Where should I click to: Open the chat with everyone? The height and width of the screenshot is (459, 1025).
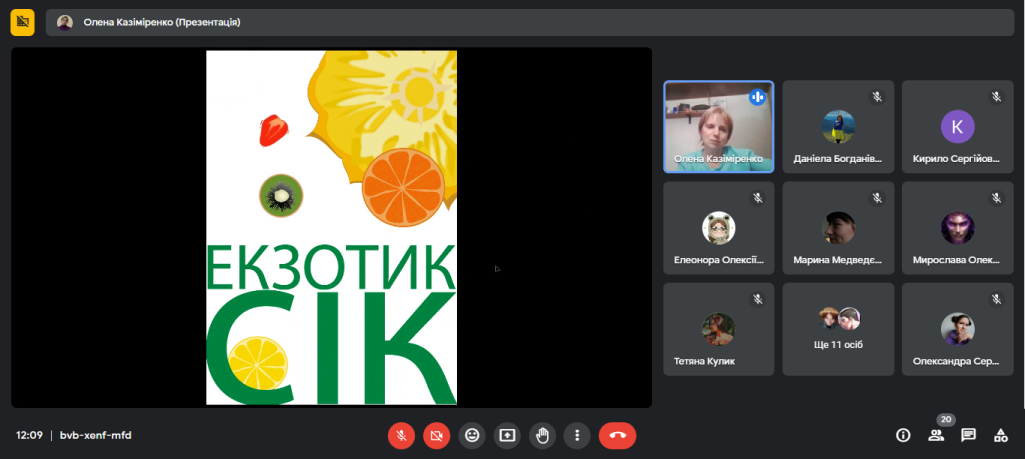click(x=968, y=435)
